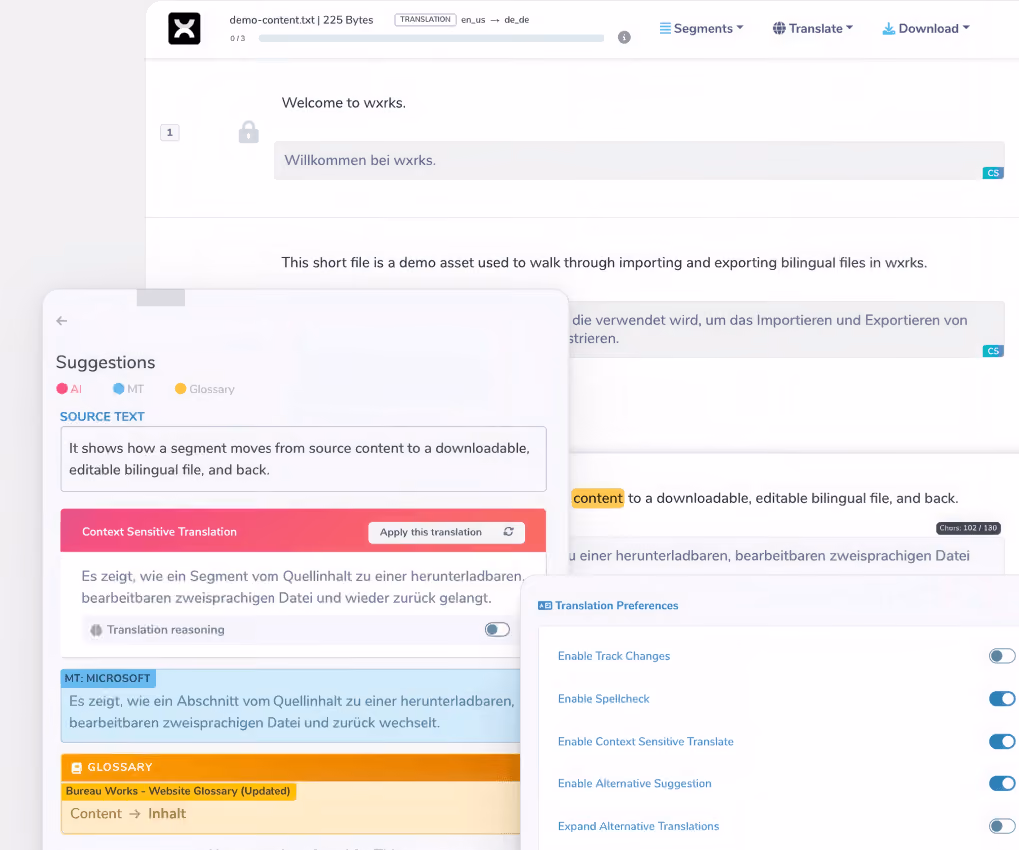The image size is (1019, 850).
Task: Click the 'demo-content.txt | 225 Bytes' file name
Action: 302,19
